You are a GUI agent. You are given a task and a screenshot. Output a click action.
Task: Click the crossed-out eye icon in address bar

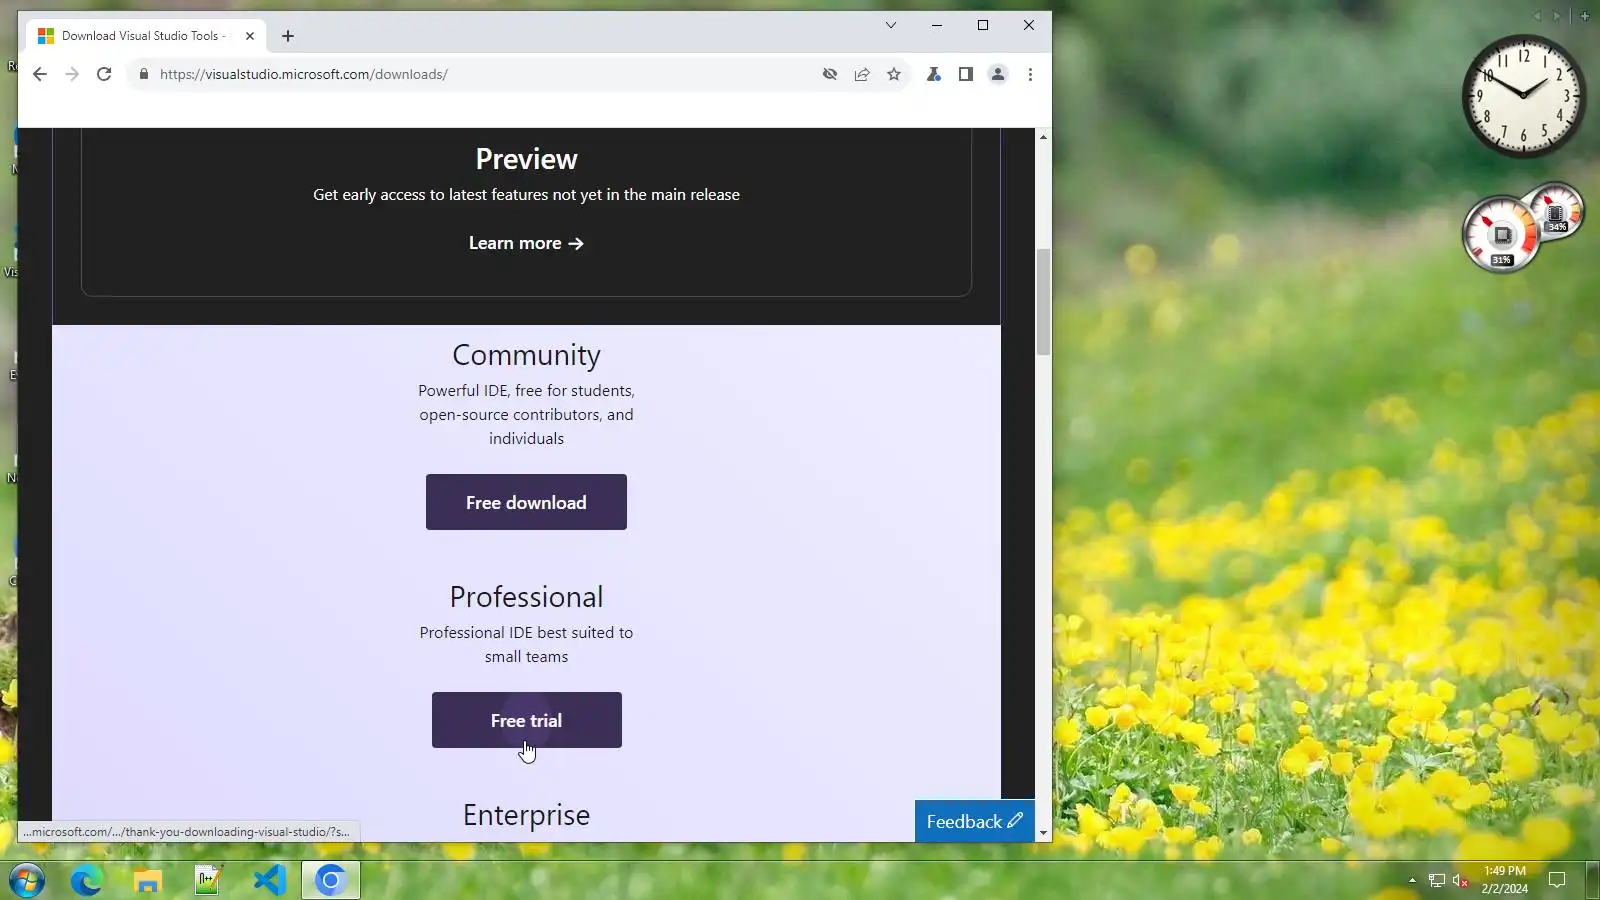[830, 74]
